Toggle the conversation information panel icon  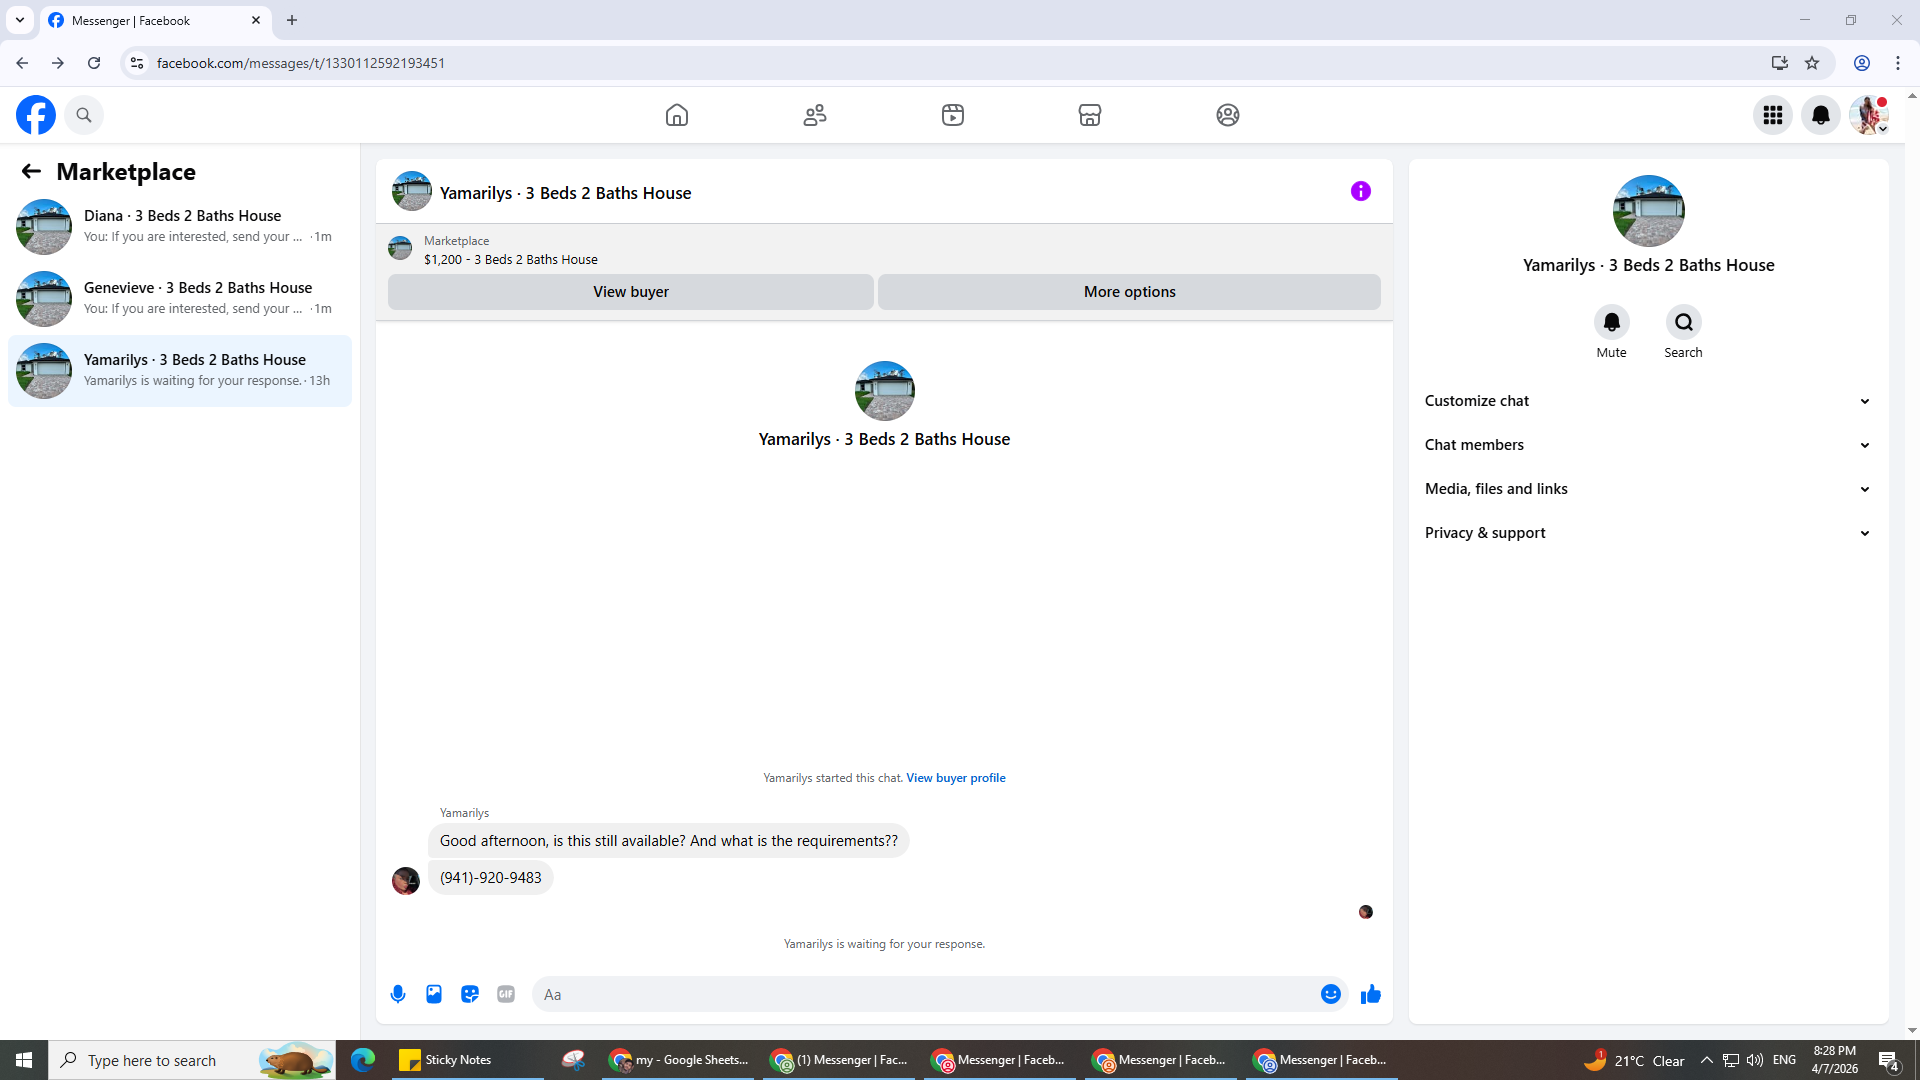1361,191
